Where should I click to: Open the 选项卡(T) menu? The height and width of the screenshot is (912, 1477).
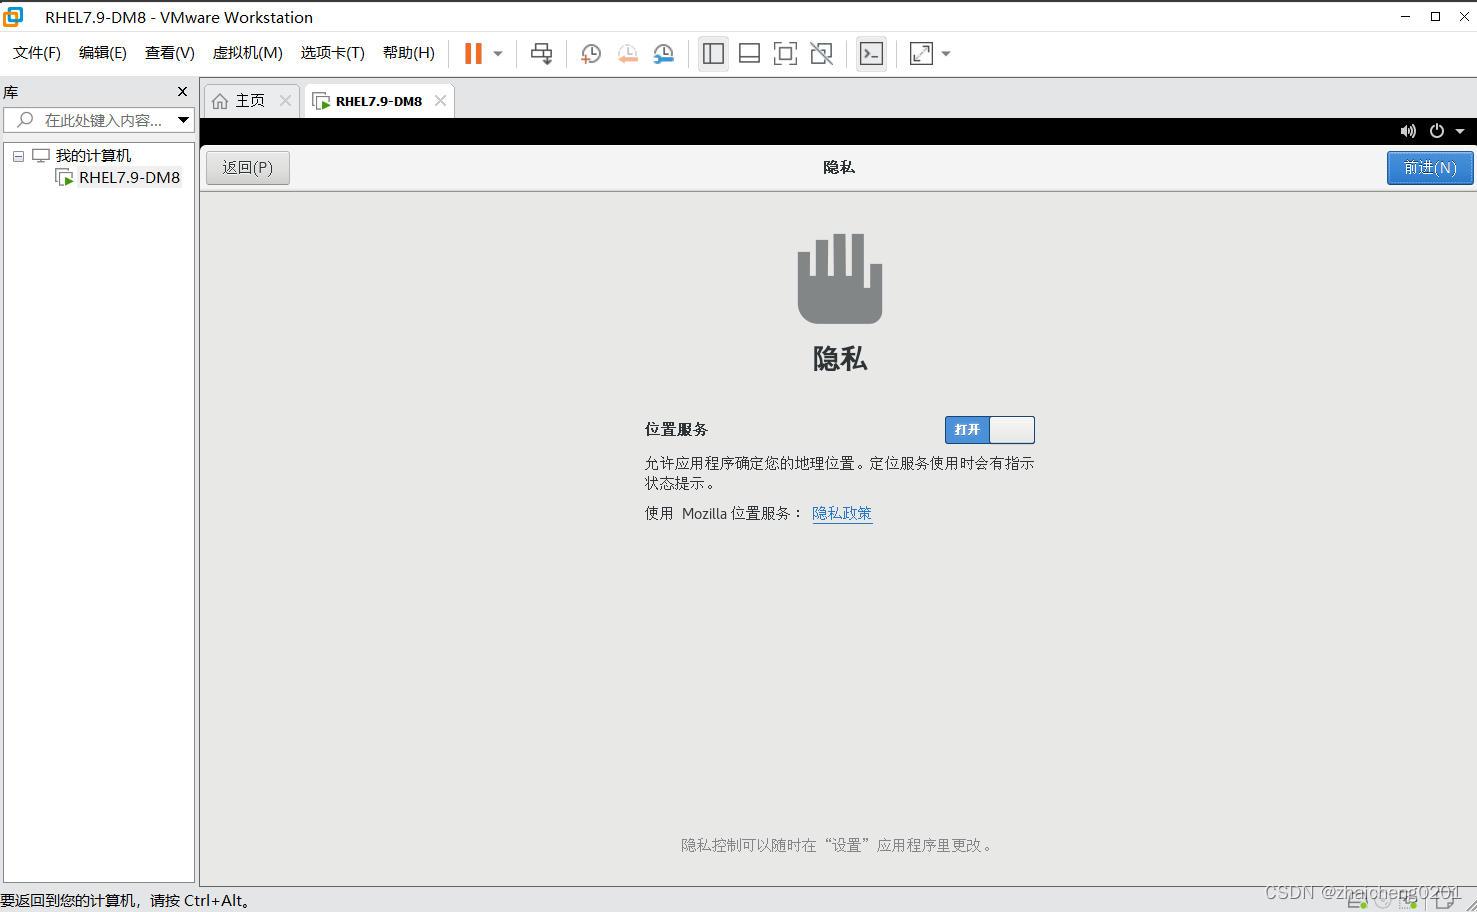[333, 53]
